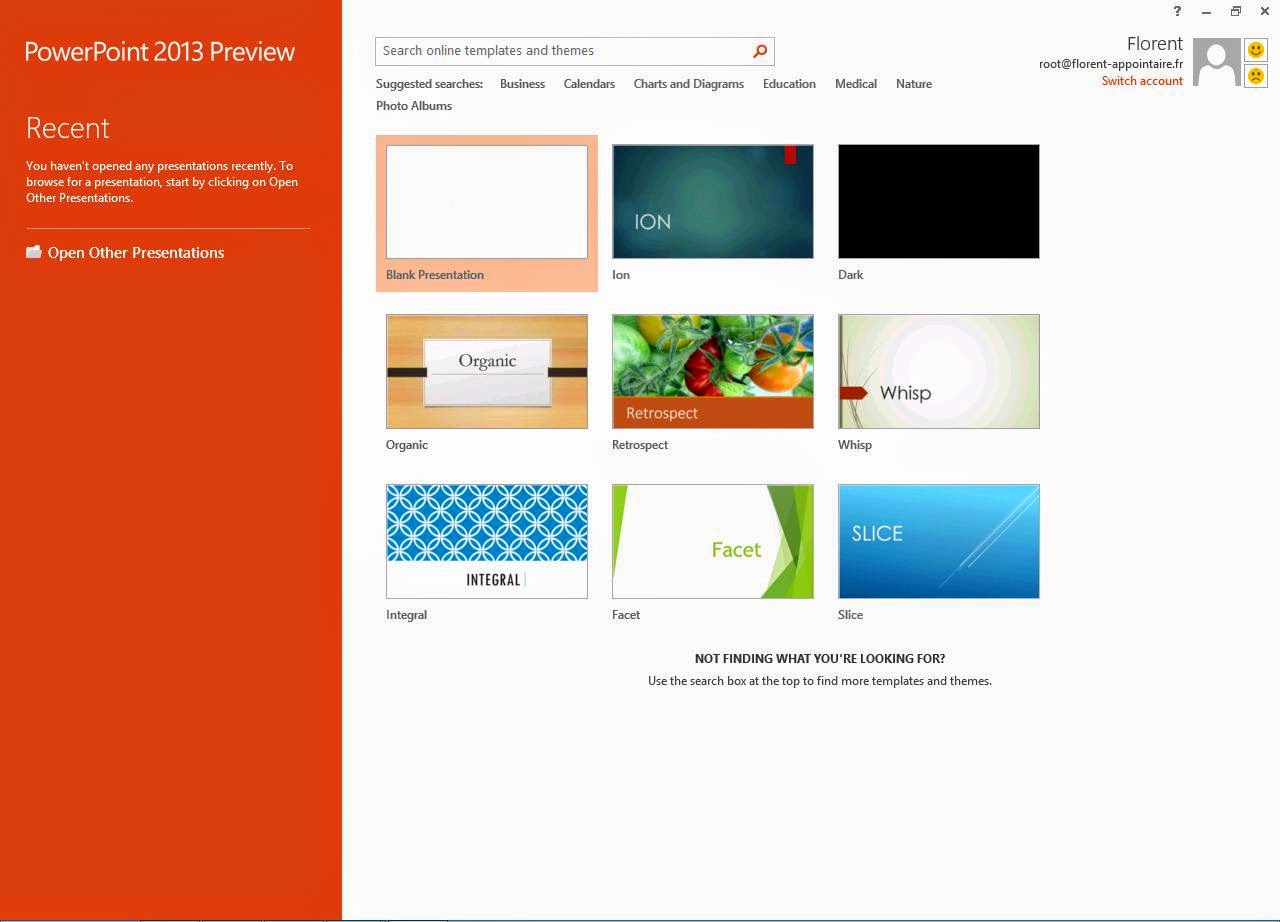
Task: Click the sad frown feedback icon
Action: (1255, 76)
